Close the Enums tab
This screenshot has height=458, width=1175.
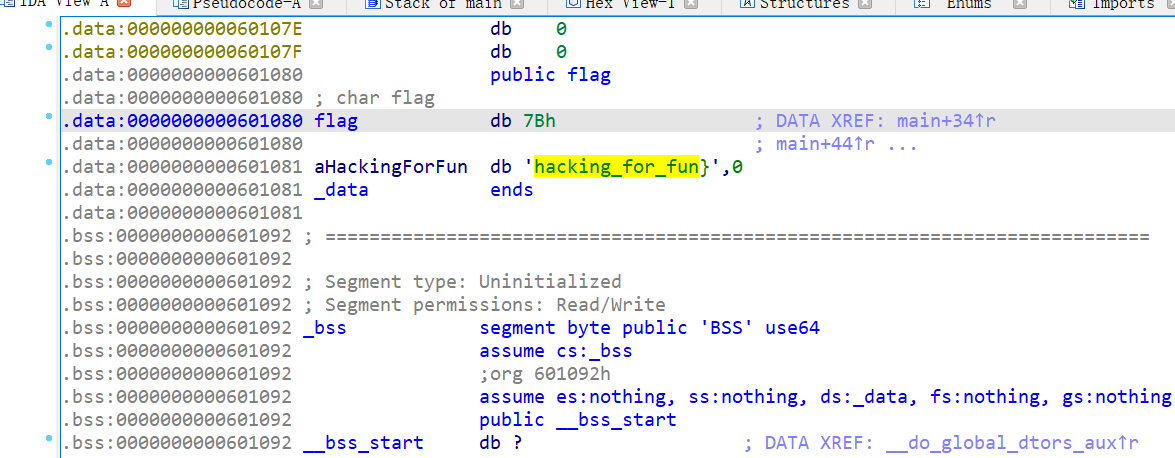(x=1020, y=4)
